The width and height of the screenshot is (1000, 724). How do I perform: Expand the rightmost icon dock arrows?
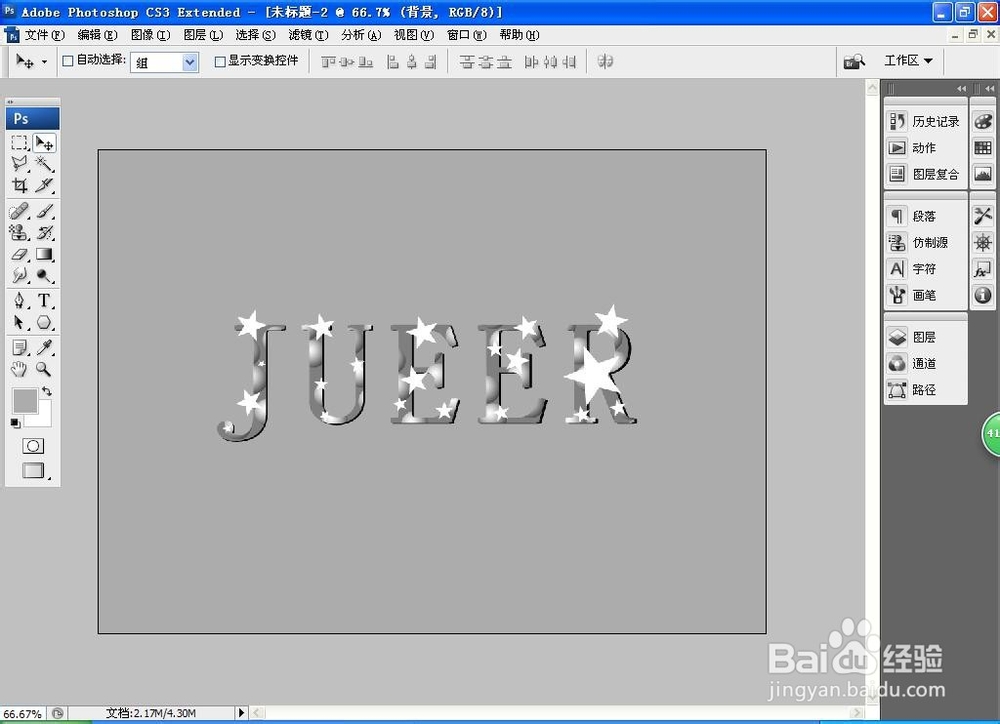989,89
